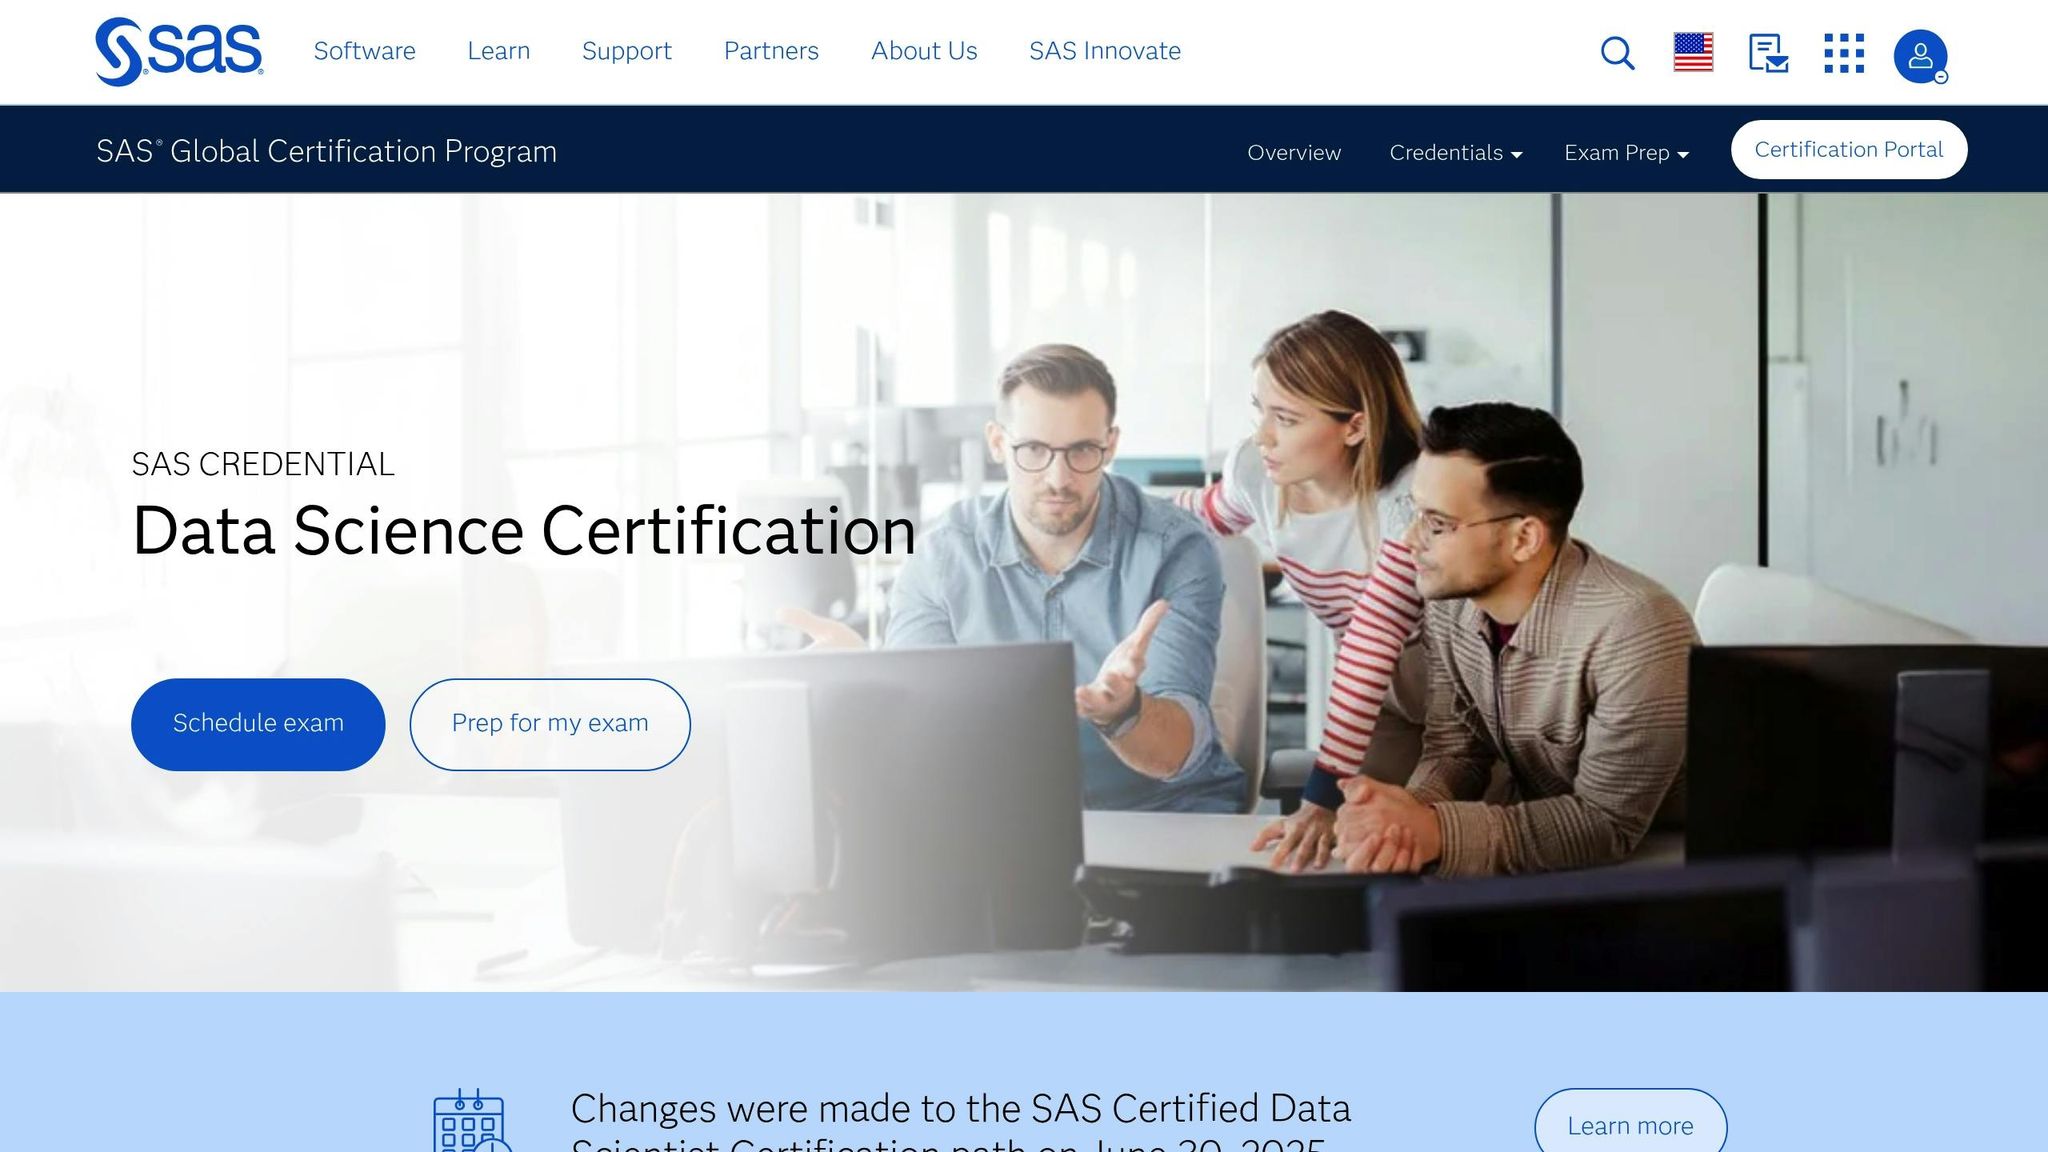The image size is (2048, 1152).
Task: Open your signed-in profile account icon
Action: coord(1920,53)
